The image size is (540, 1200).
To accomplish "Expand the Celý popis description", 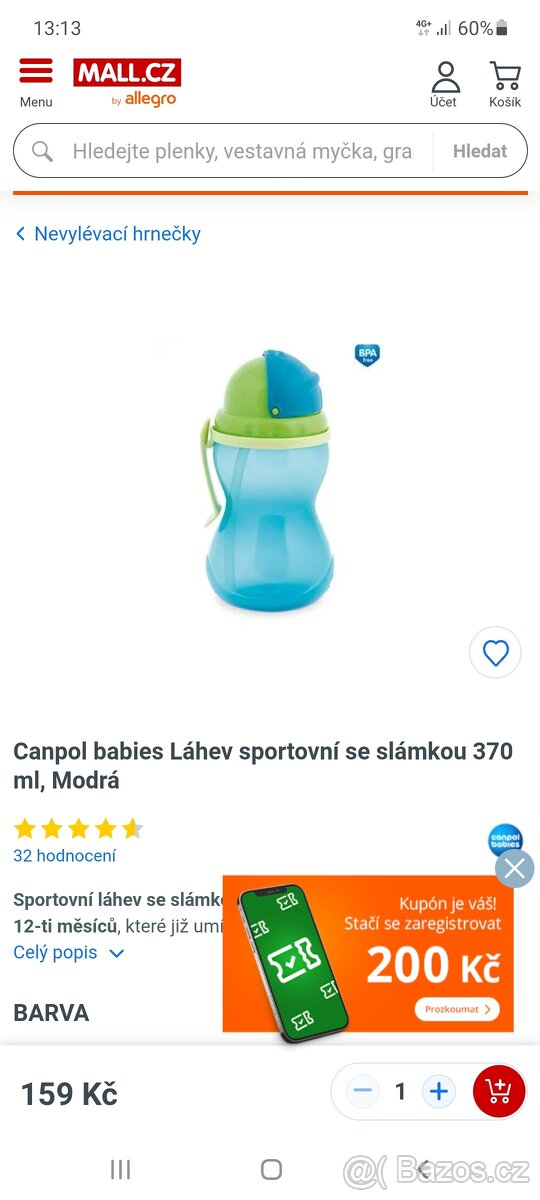I will [x=69, y=953].
